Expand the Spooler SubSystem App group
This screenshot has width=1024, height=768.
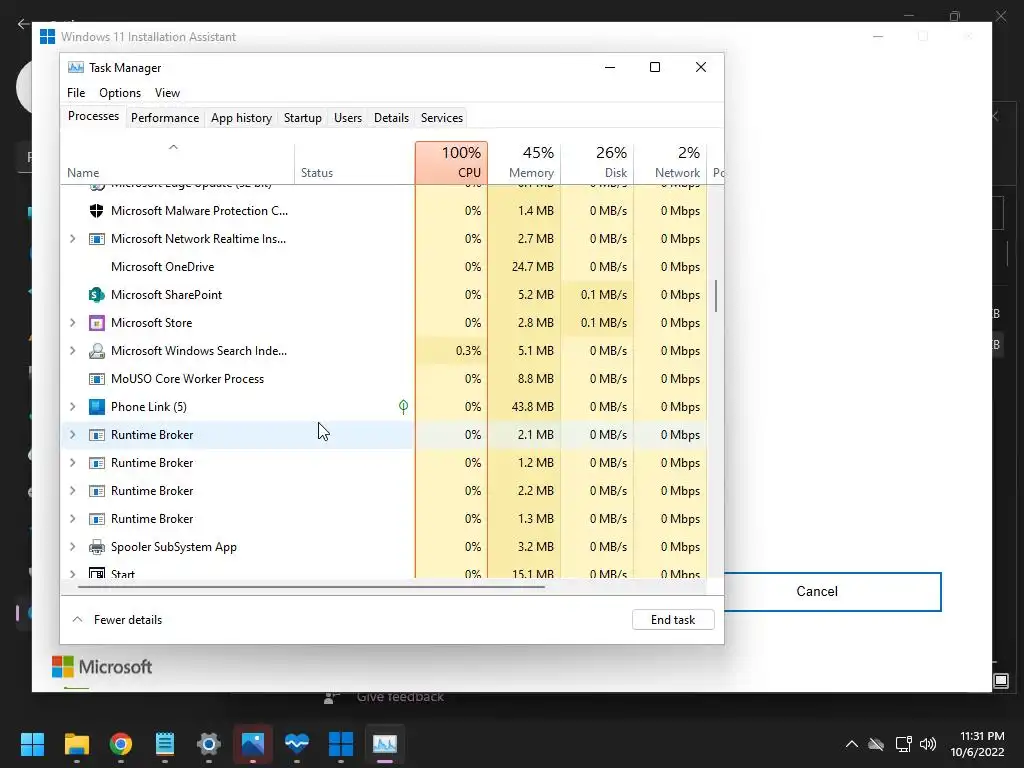[x=72, y=547]
